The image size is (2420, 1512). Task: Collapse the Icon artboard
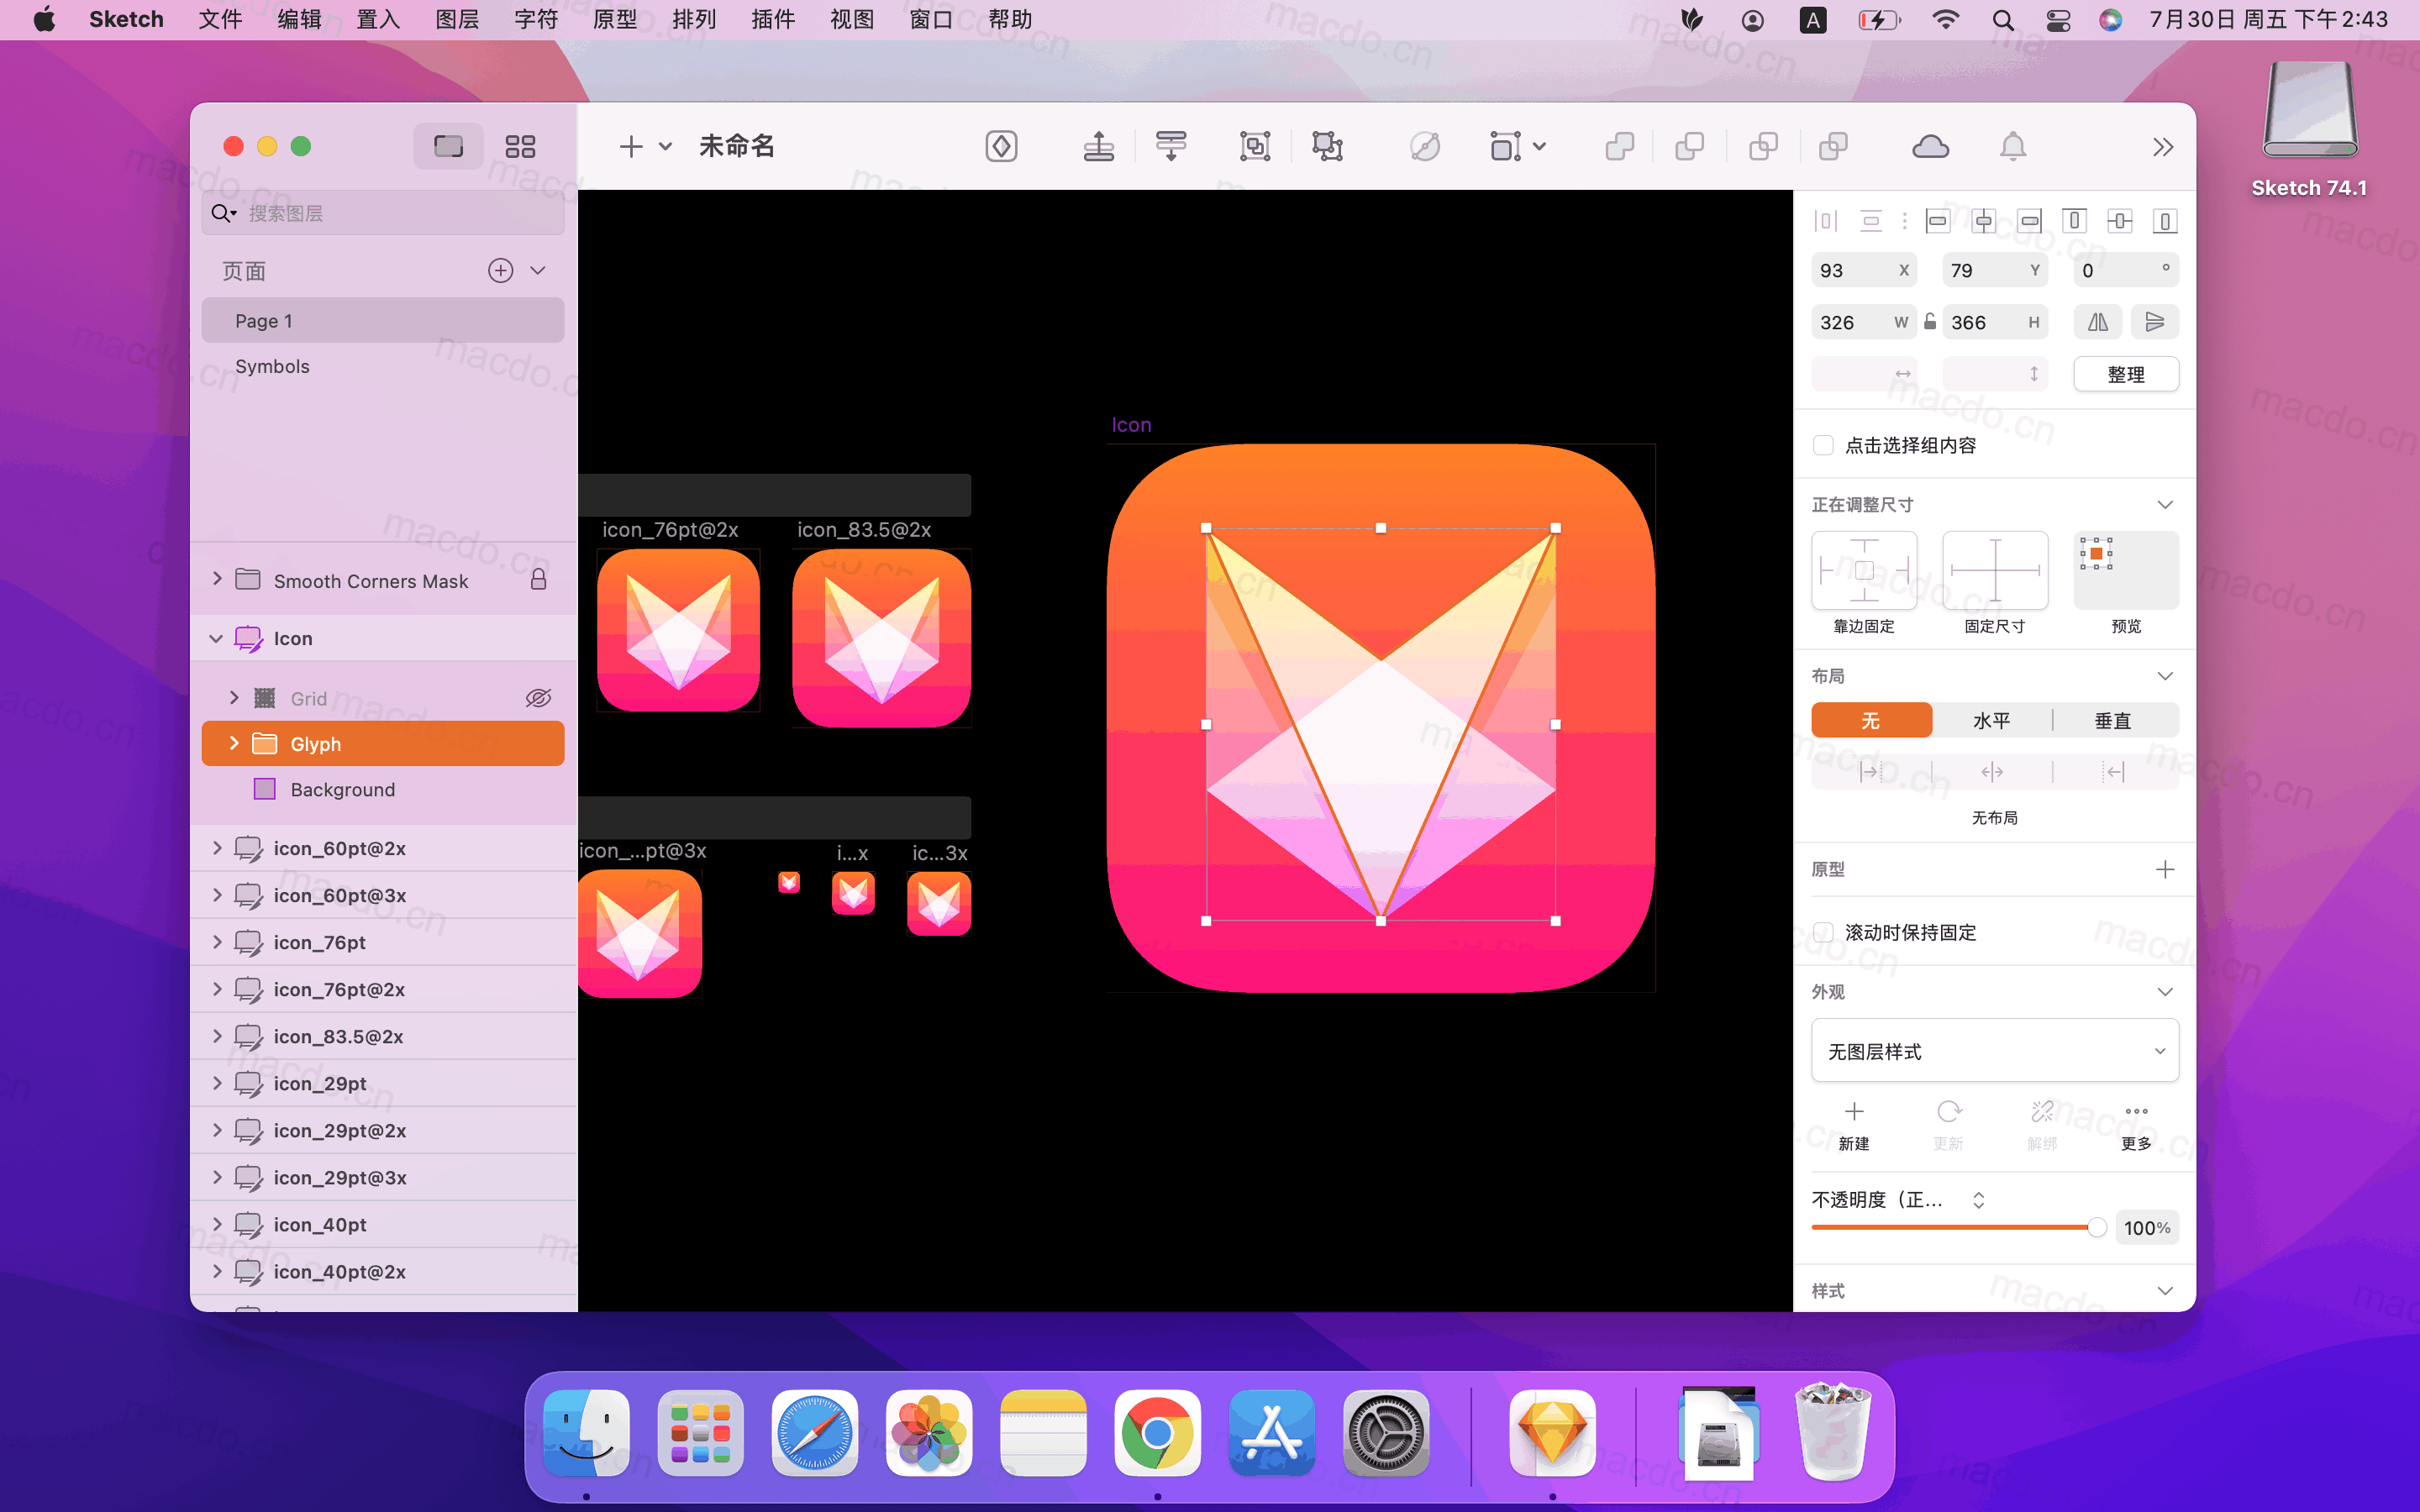tap(216, 638)
